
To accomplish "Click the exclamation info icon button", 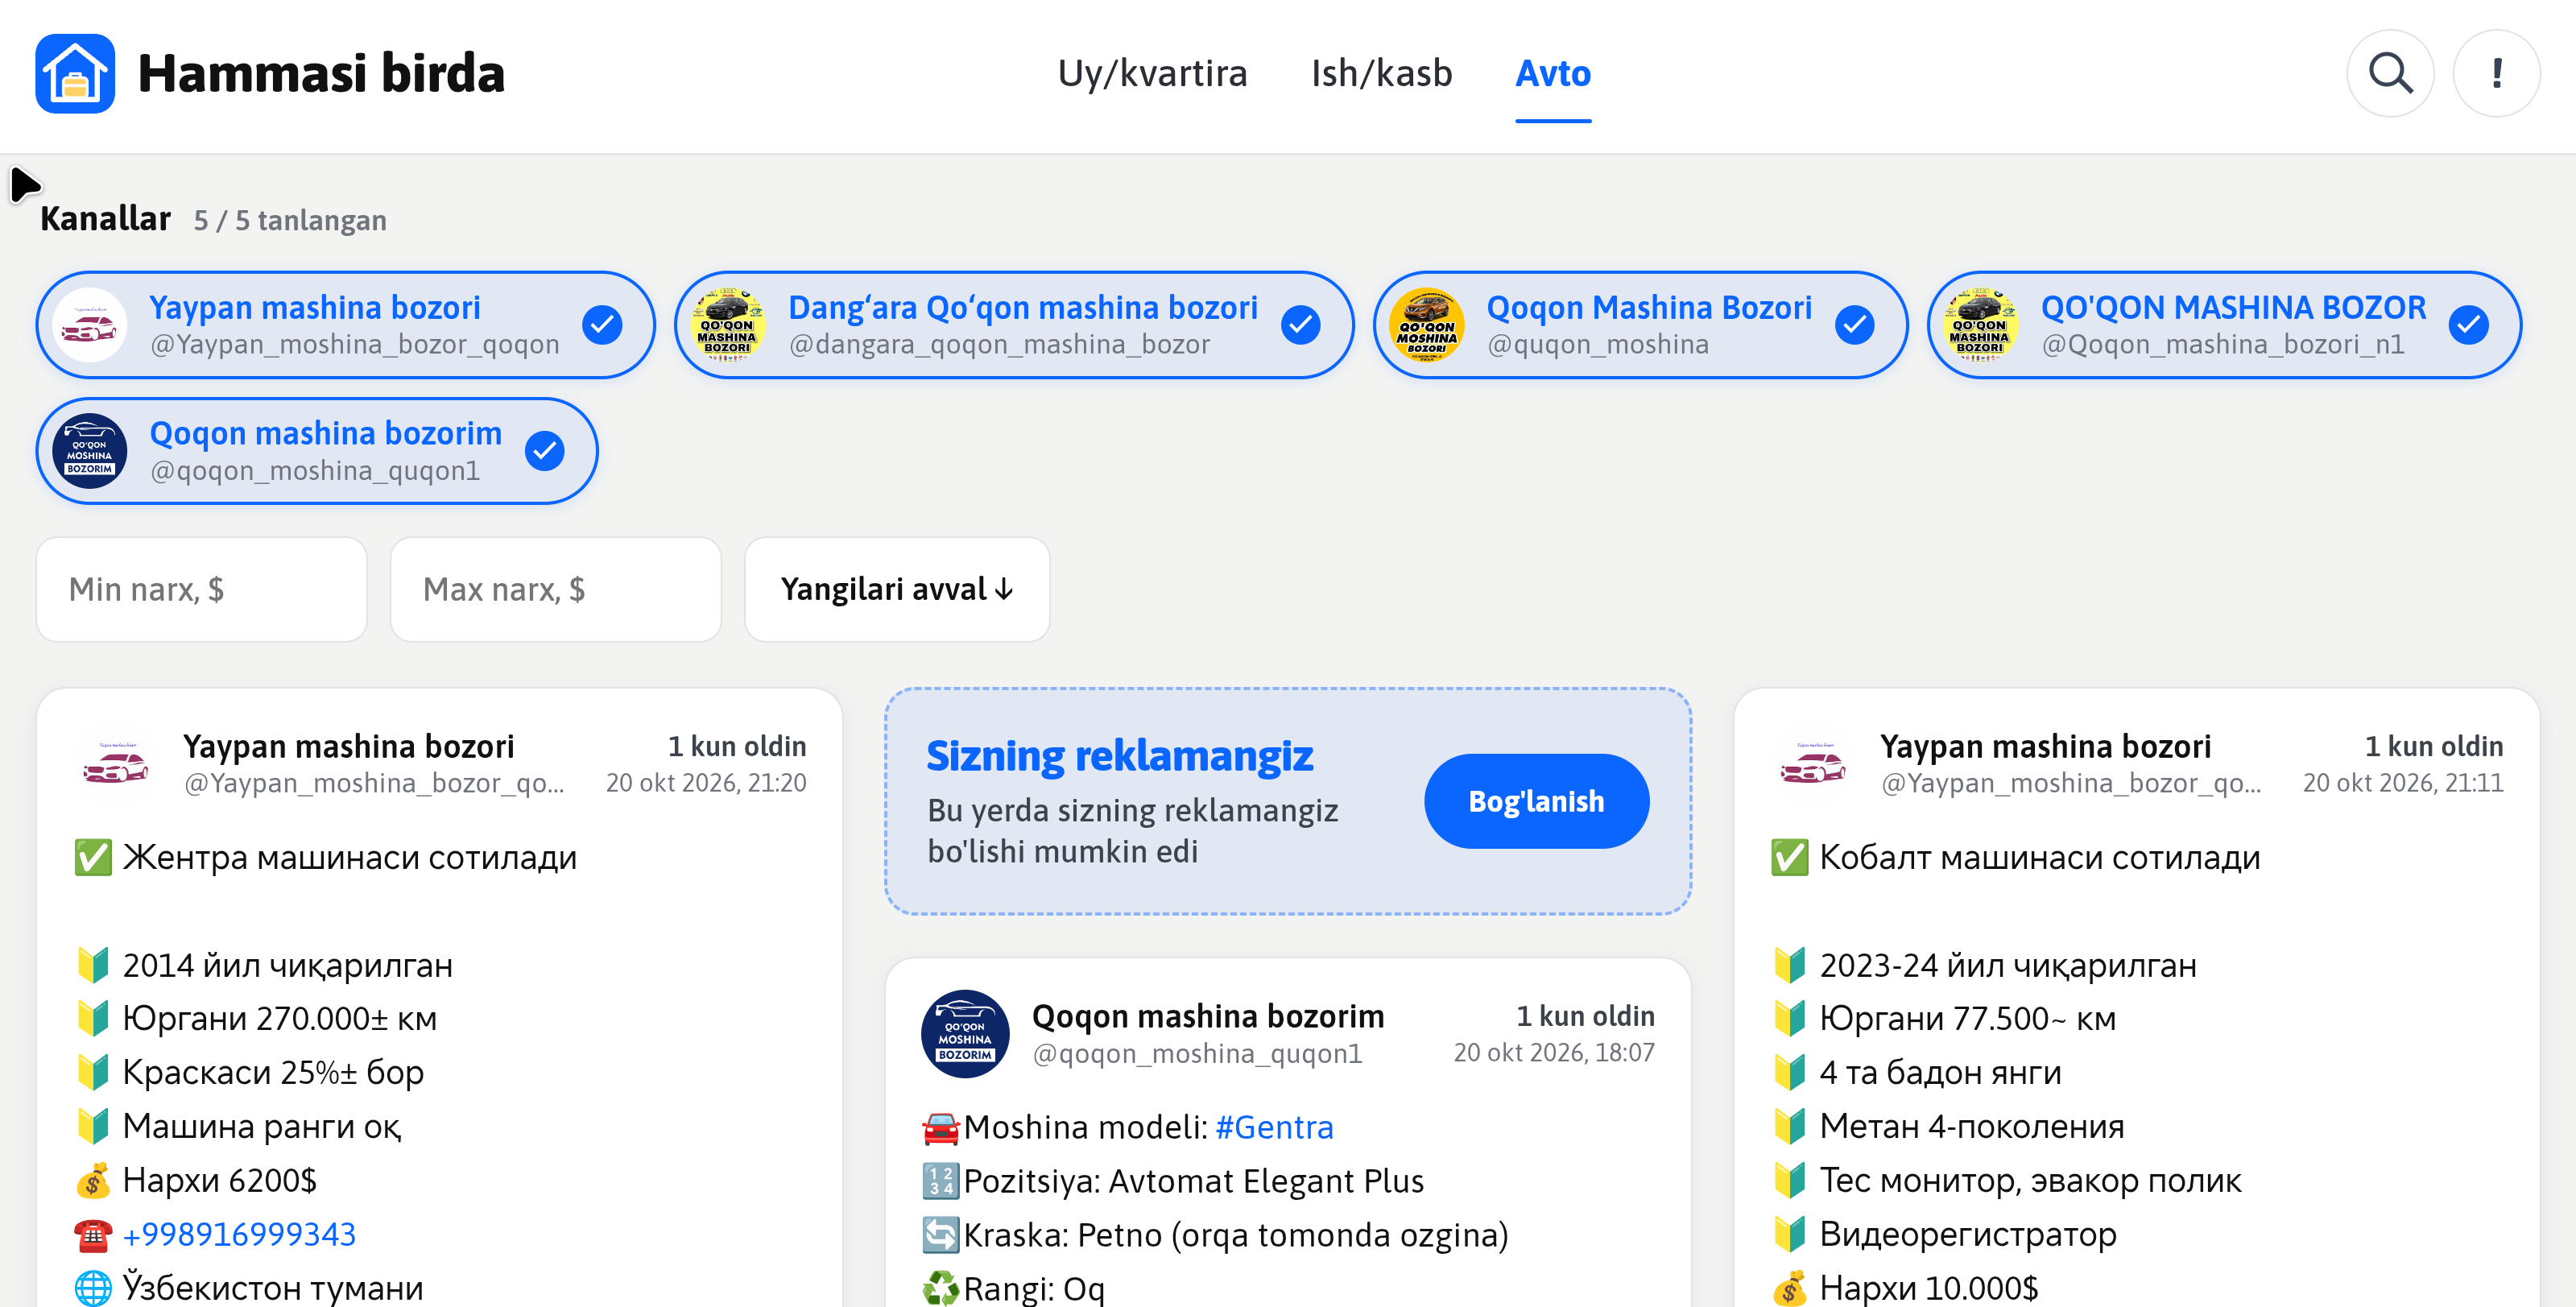I will tap(2496, 73).
